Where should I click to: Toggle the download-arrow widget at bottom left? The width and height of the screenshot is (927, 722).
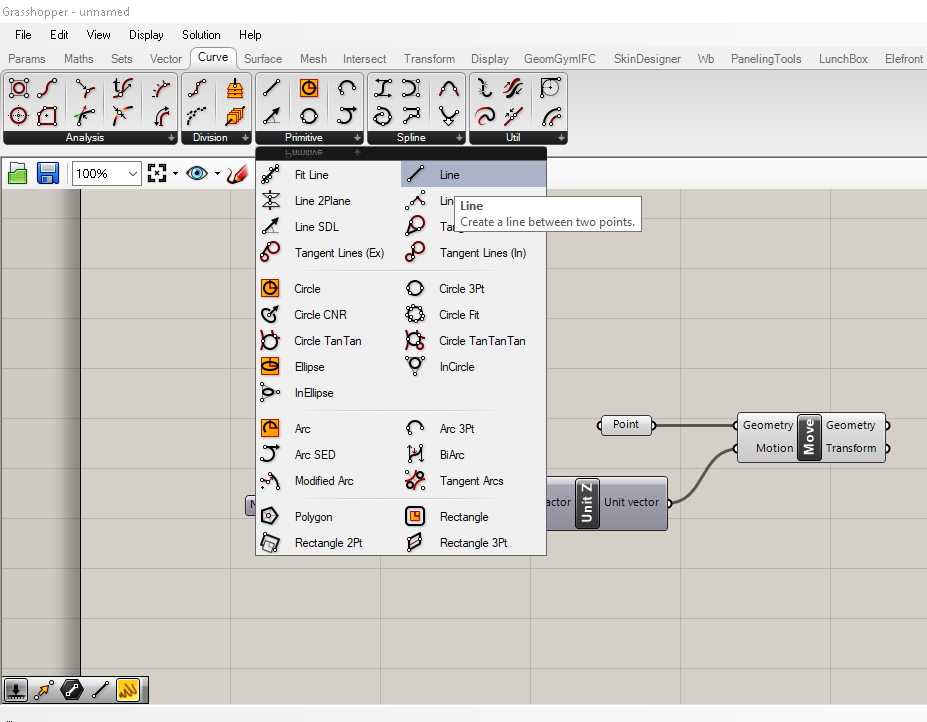coord(16,689)
